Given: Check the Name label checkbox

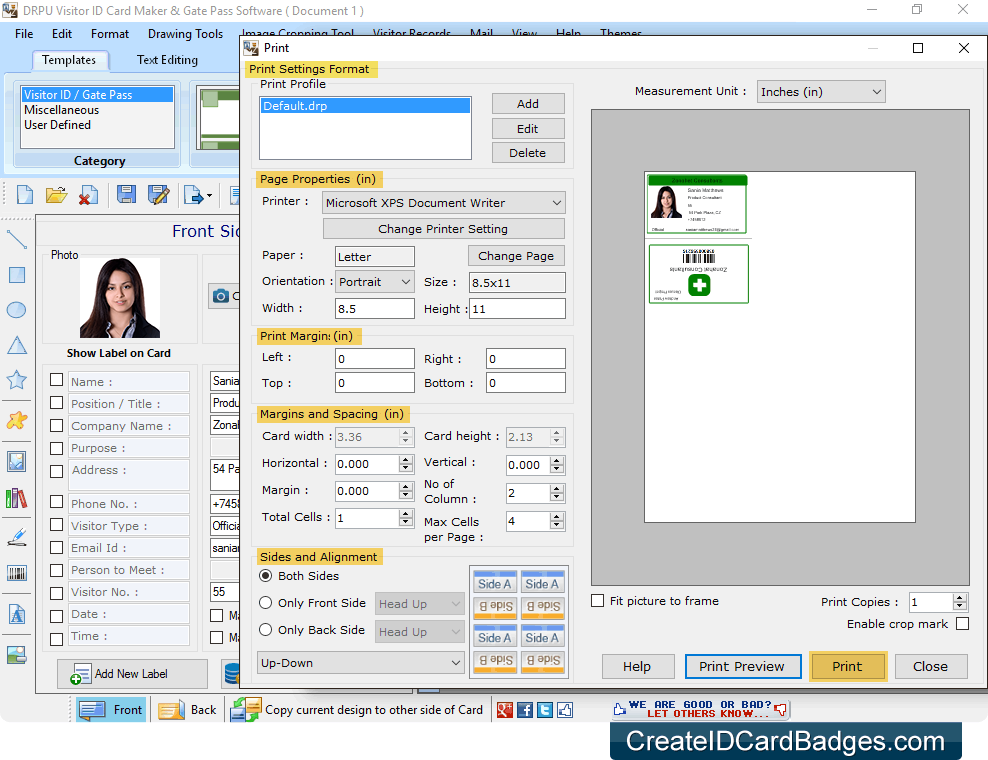Looking at the screenshot, I should pyautogui.click(x=57, y=380).
